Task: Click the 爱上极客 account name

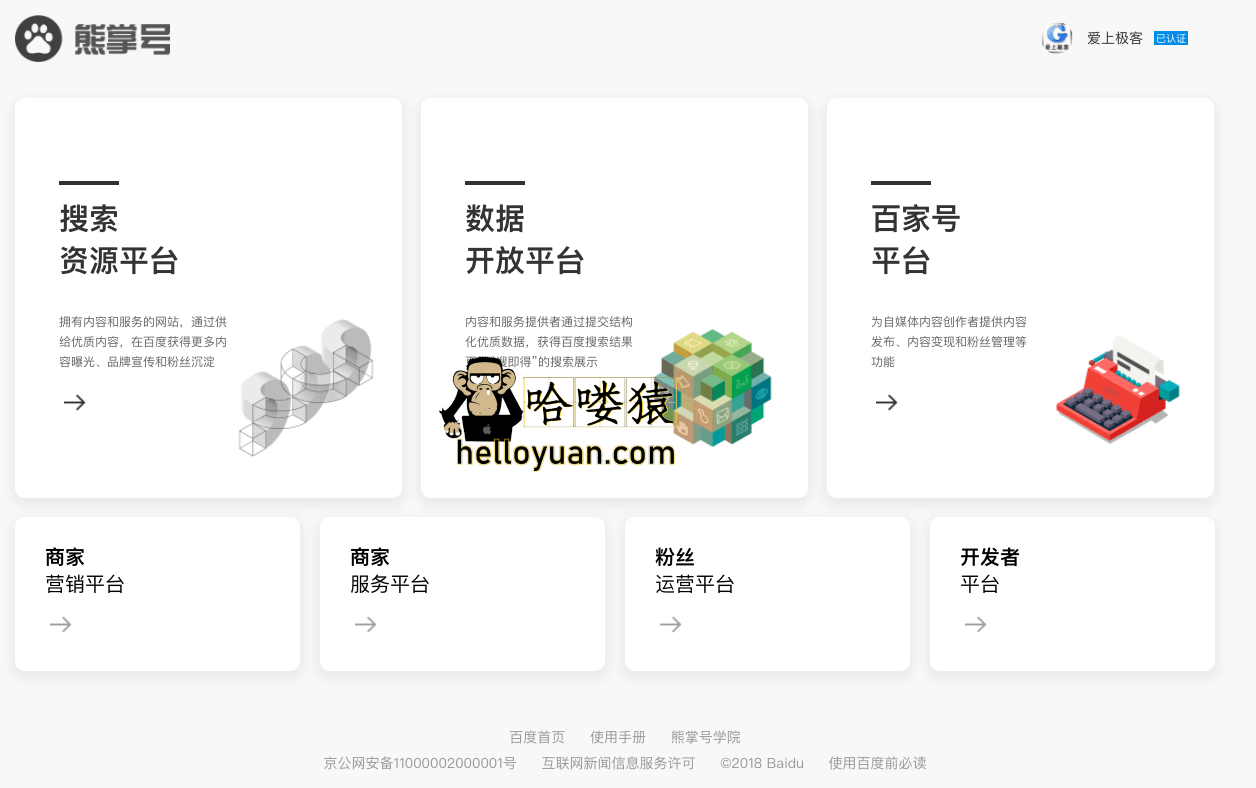Action: click(1115, 38)
